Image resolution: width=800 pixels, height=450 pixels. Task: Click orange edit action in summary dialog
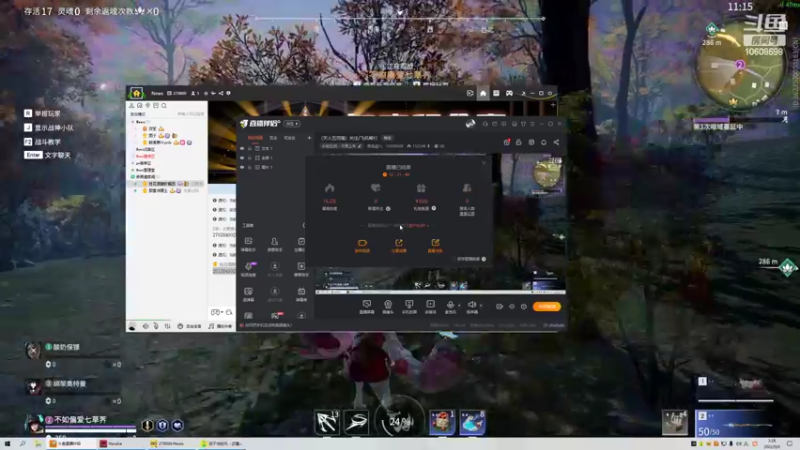click(x=435, y=245)
